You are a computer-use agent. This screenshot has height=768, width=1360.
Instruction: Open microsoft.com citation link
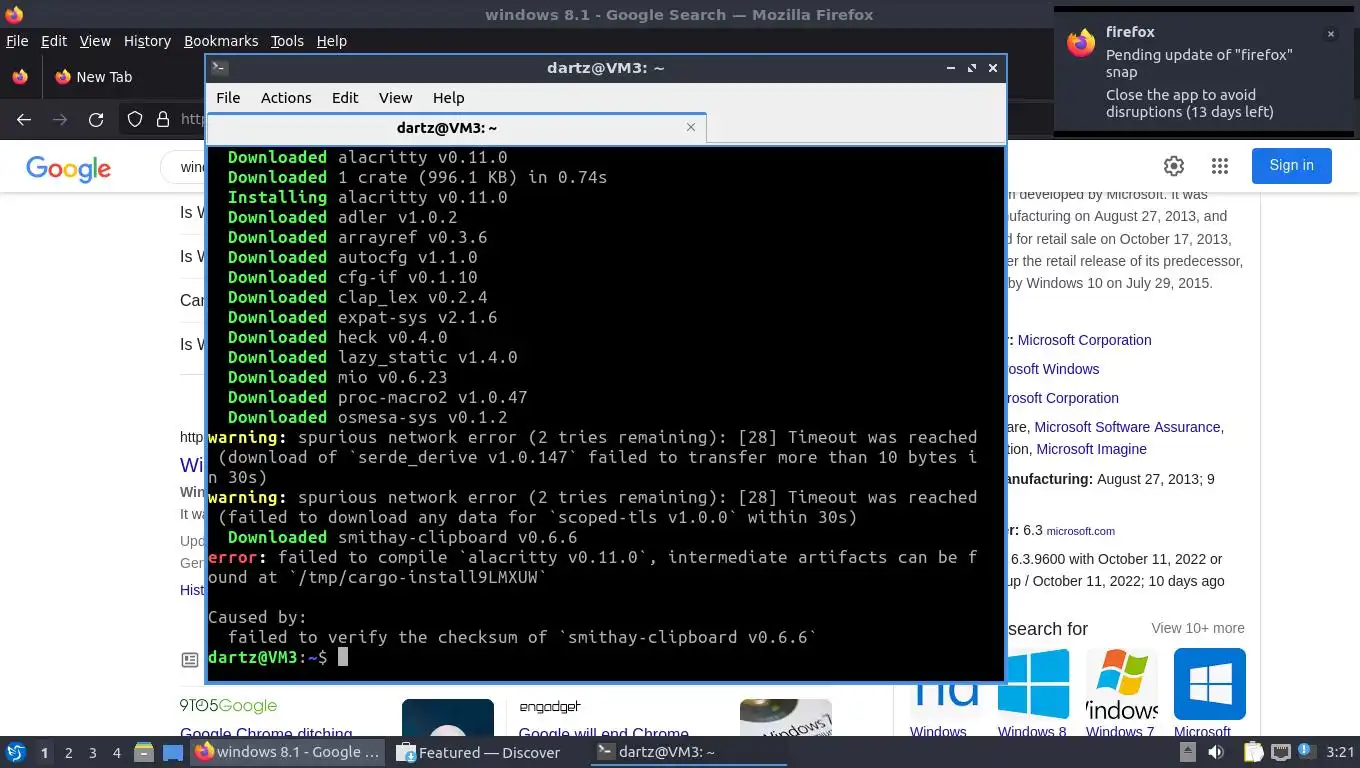pos(1080,531)
